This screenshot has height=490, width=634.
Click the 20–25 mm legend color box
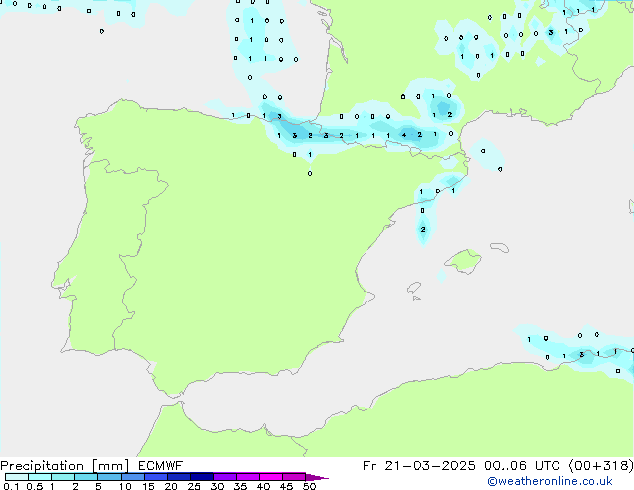click(x=179, y=477)
